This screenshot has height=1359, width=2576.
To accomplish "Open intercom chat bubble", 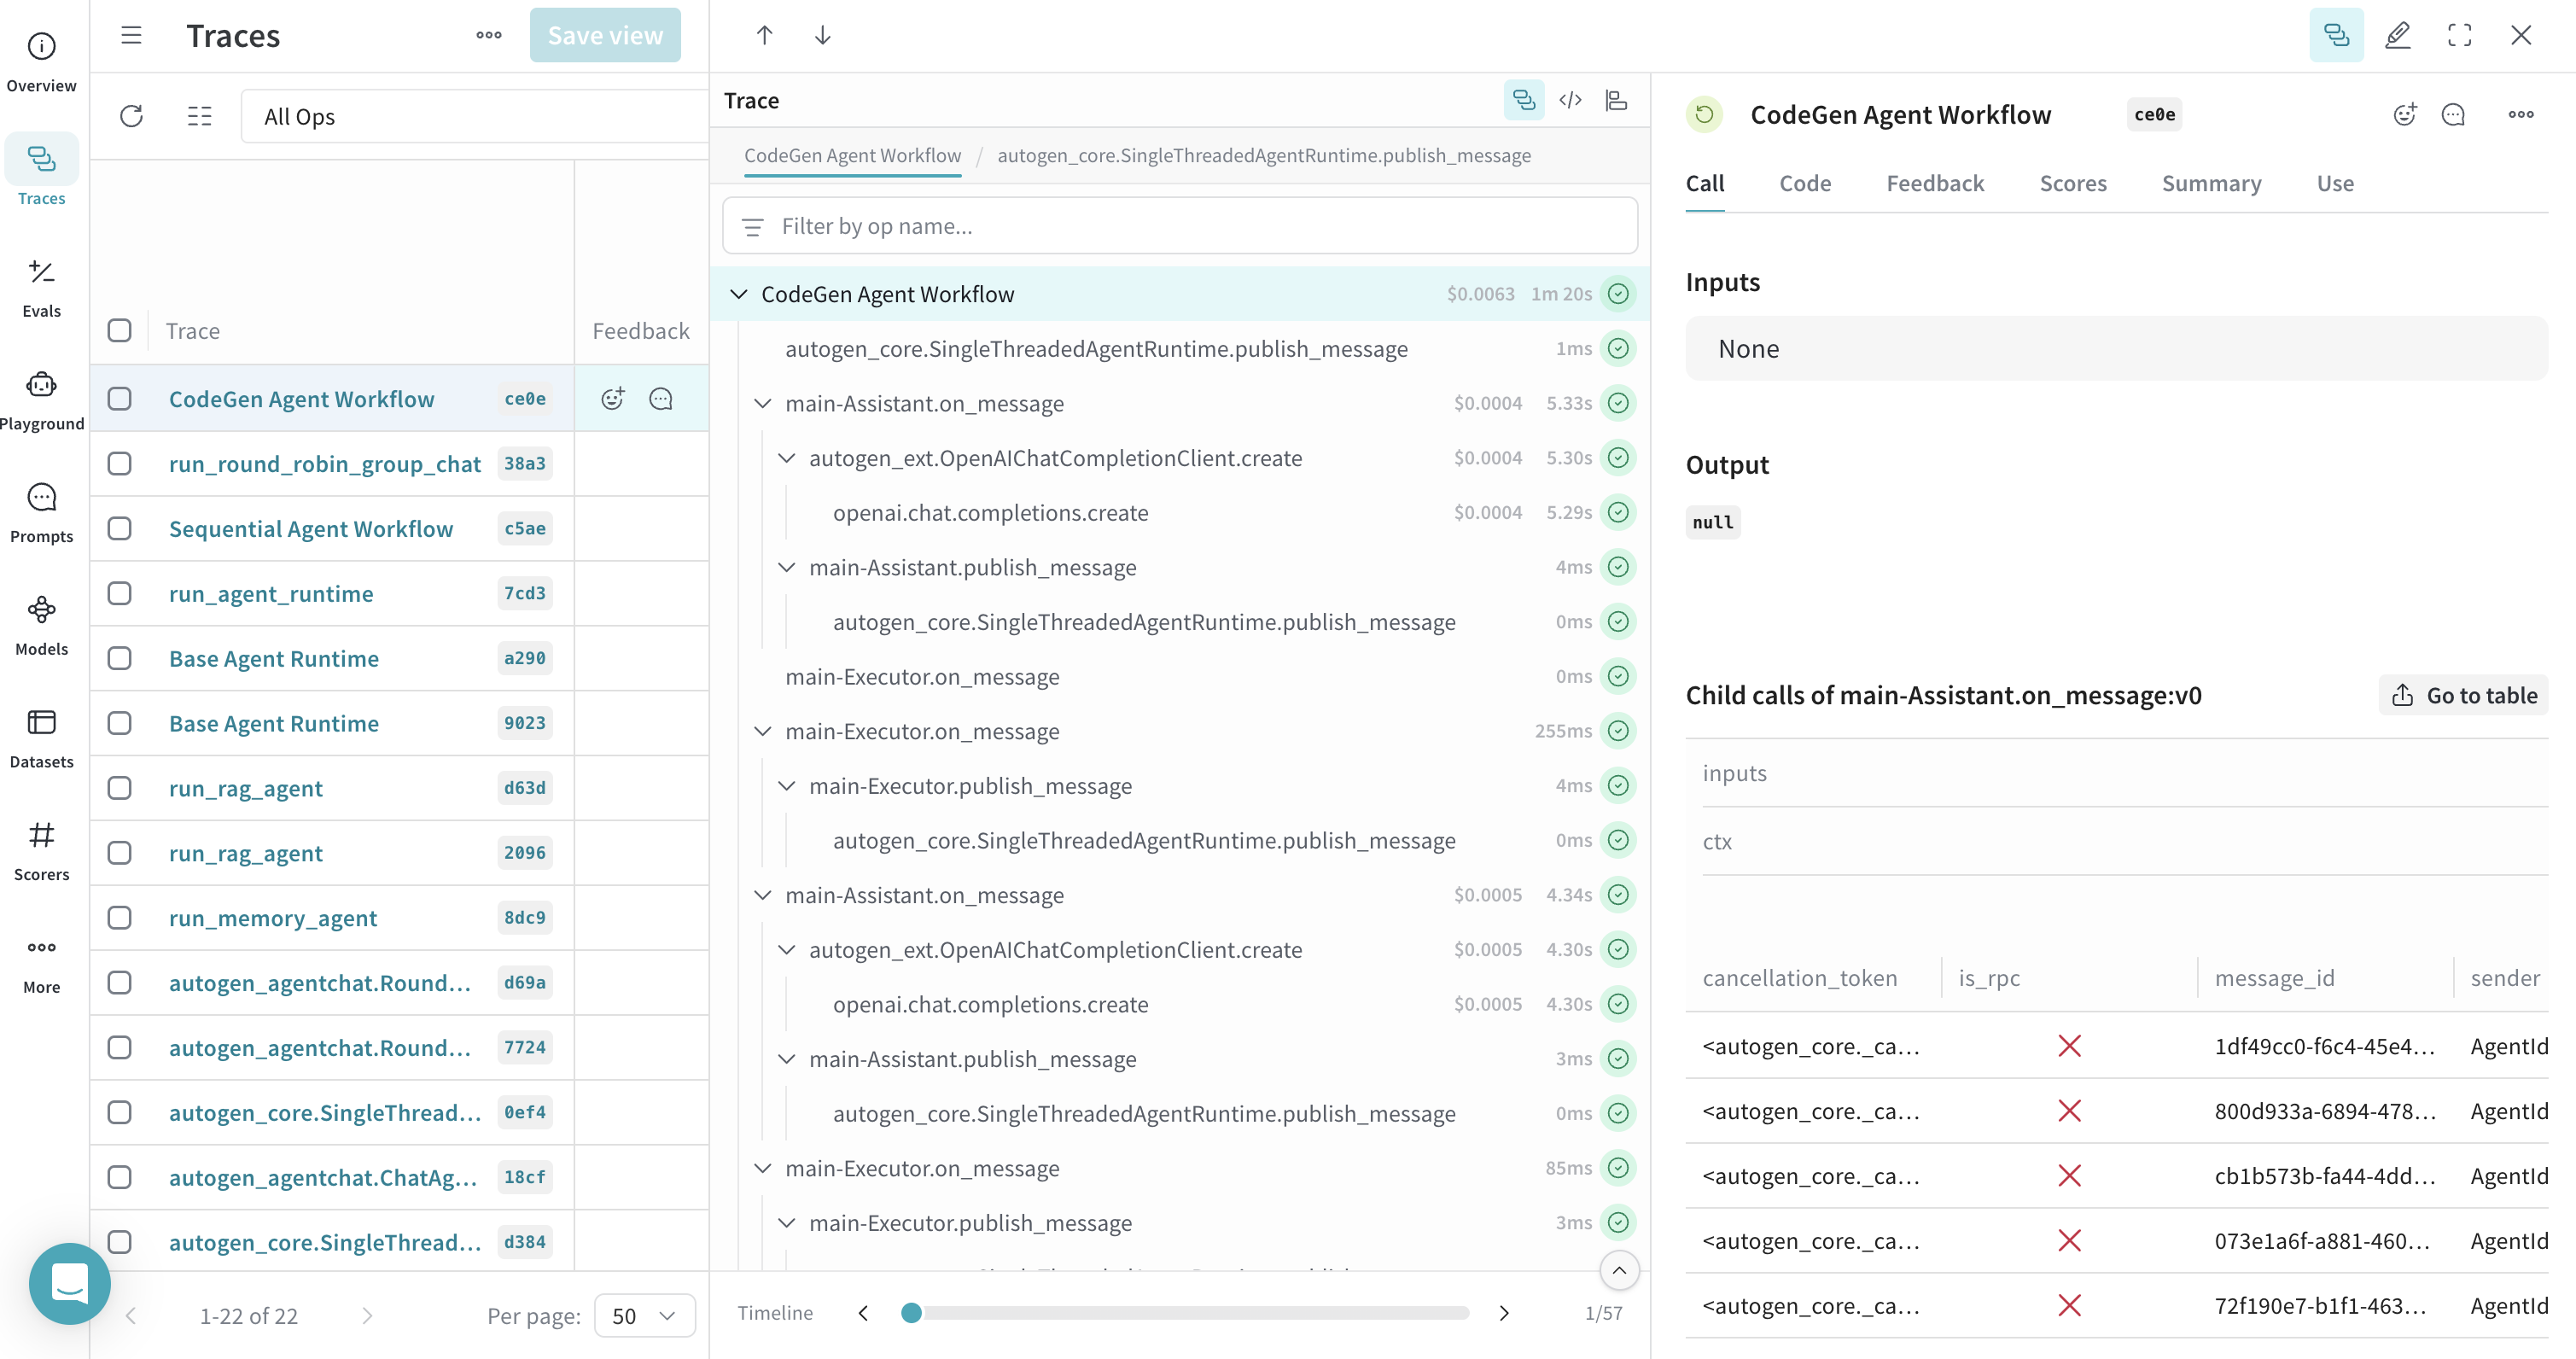I will coord(69,1283).
